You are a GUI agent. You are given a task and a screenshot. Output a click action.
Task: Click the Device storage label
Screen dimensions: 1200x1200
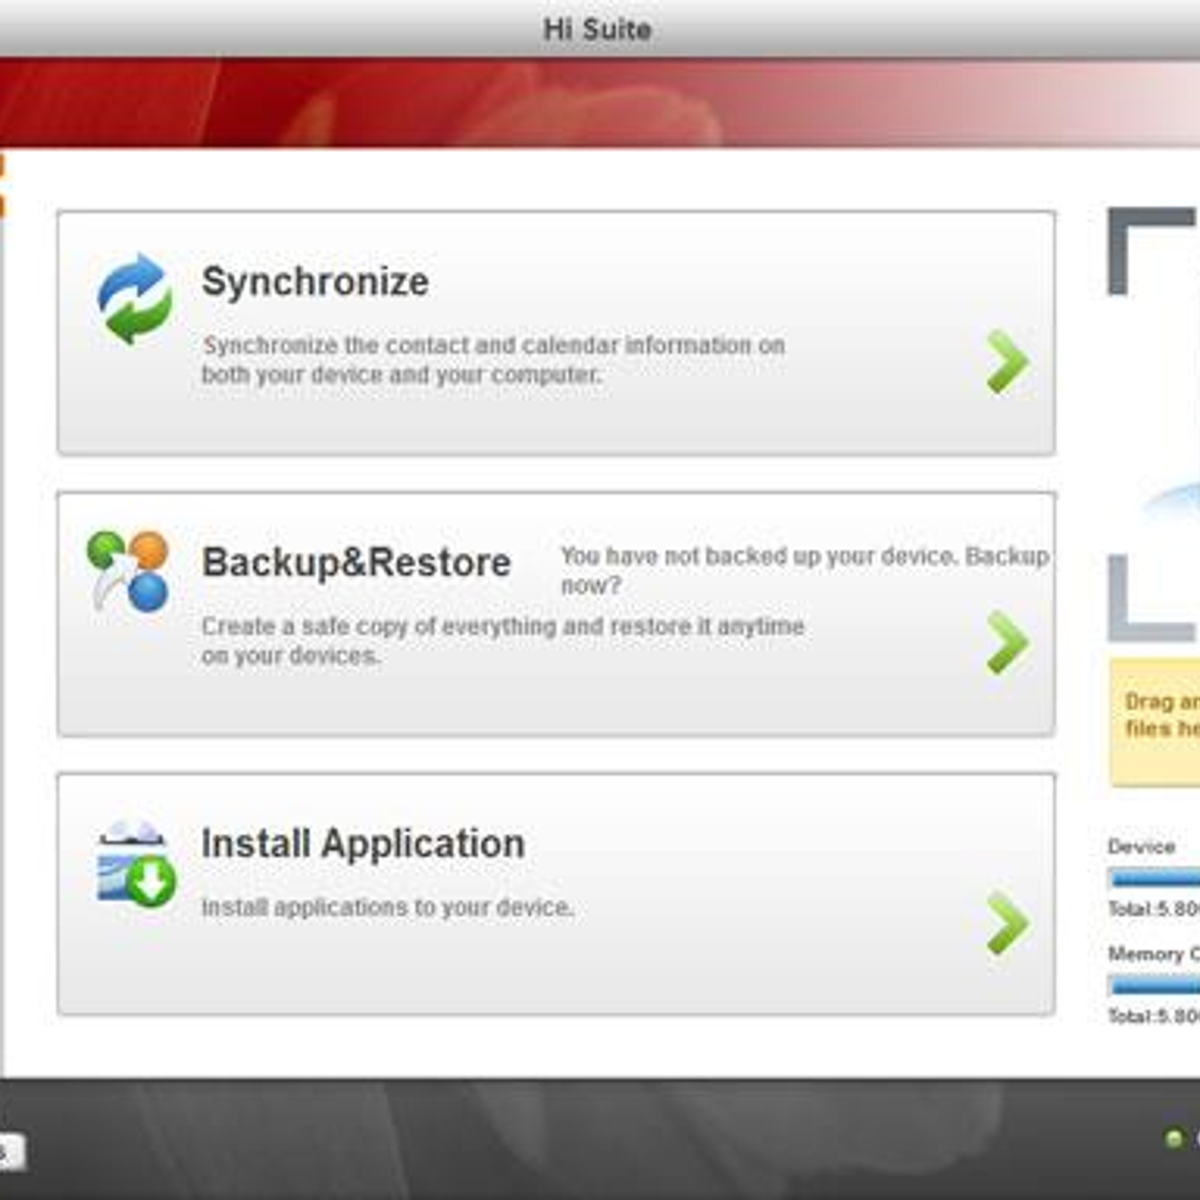(x=1141, y=847)
